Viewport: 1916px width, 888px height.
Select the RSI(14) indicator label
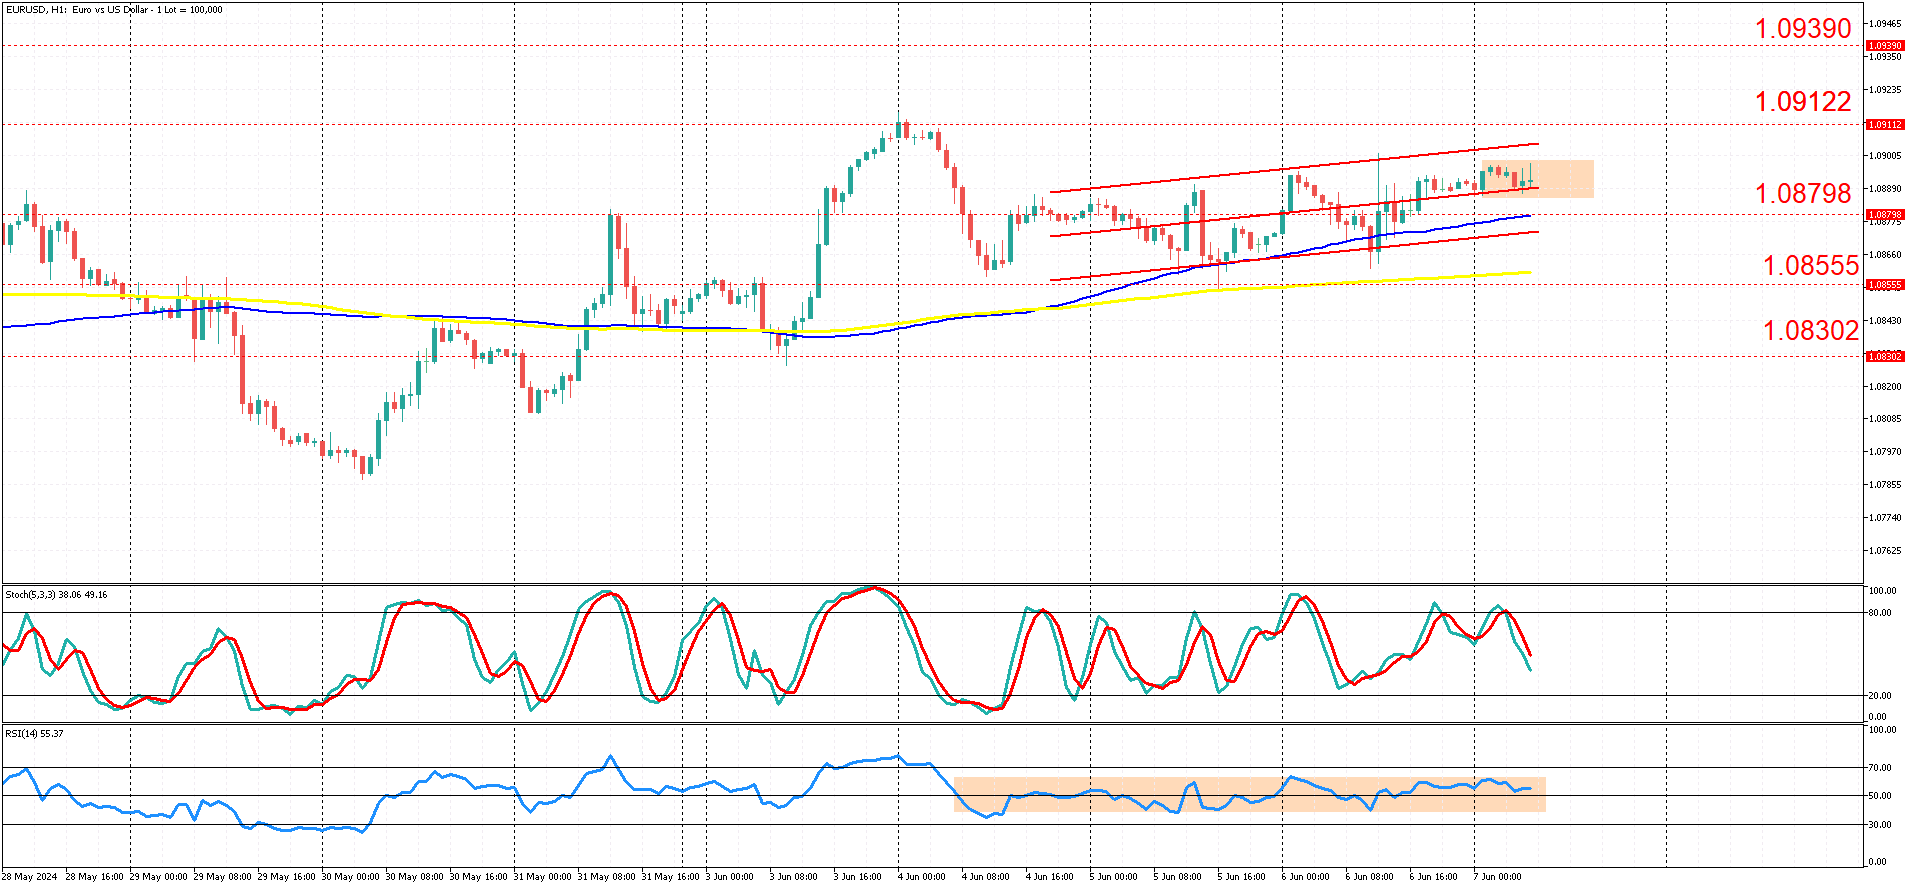click(34, 734)
